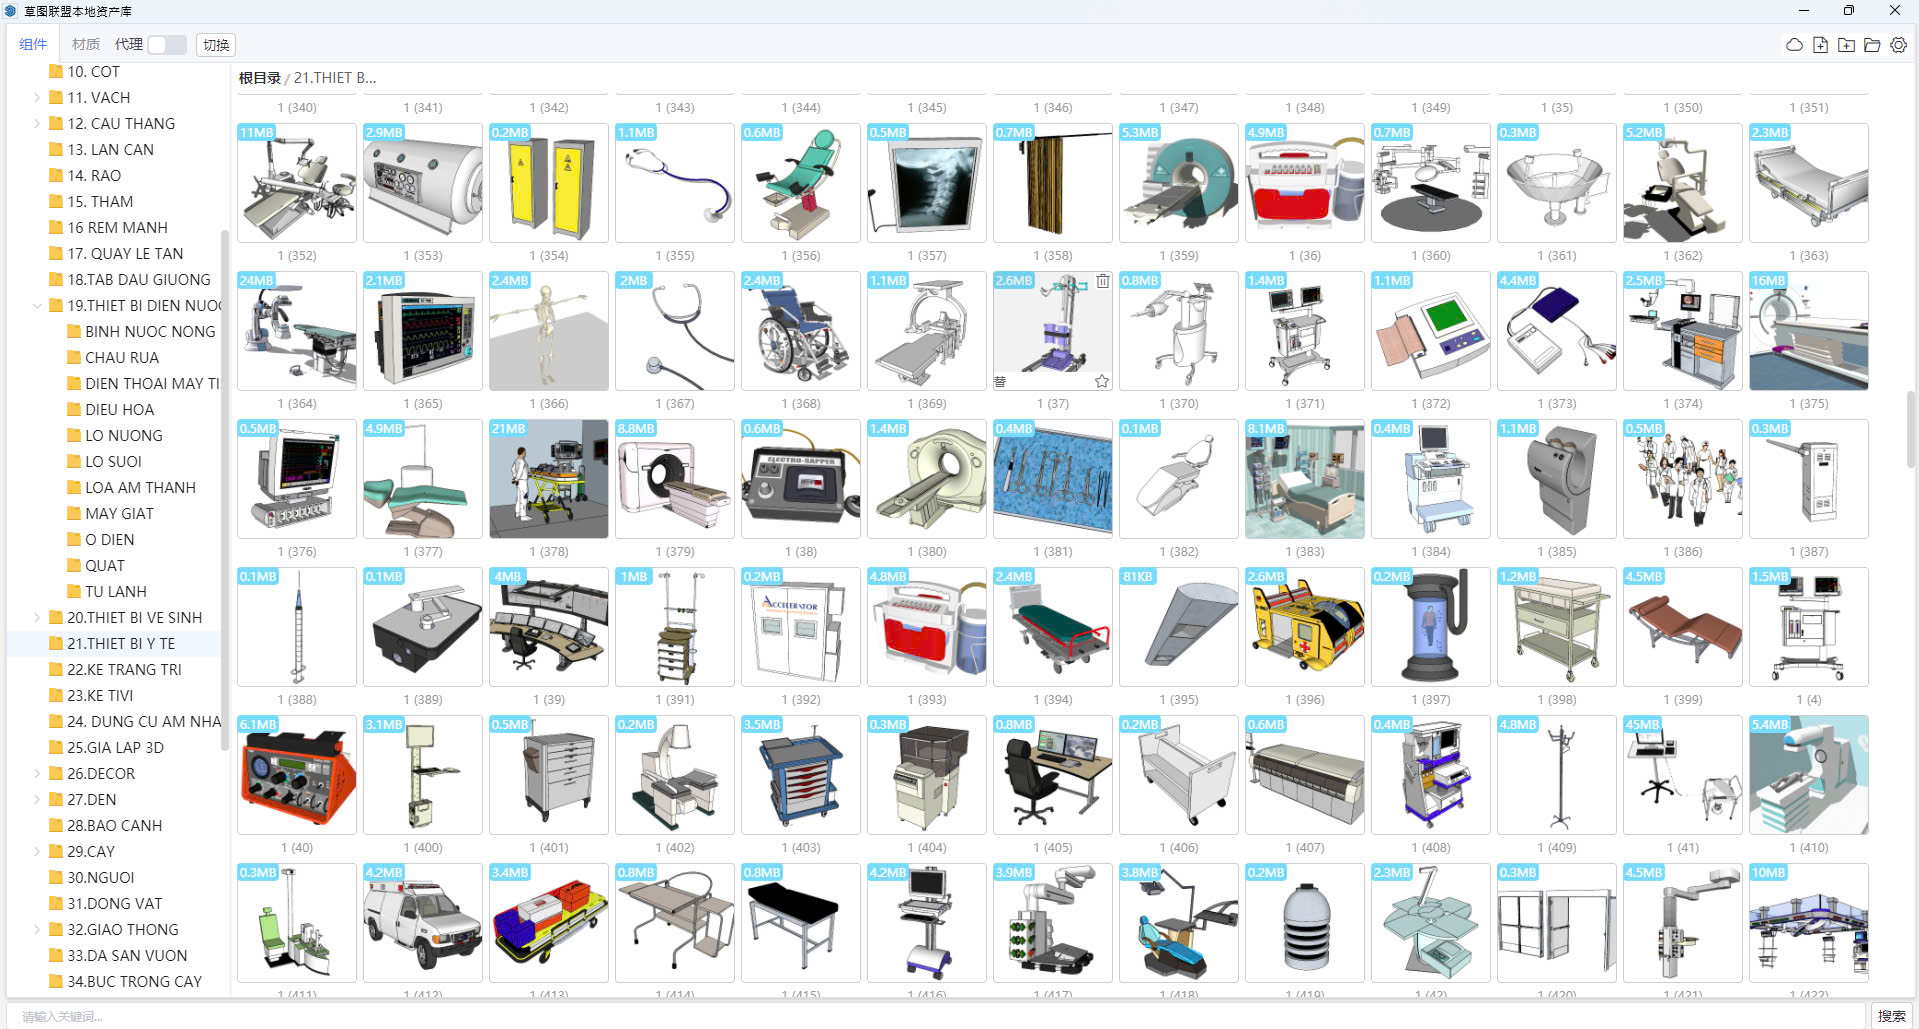This screenshot has height=1029, width=1919.
Task: Click the add new file icon
Action: (1820, 45)
